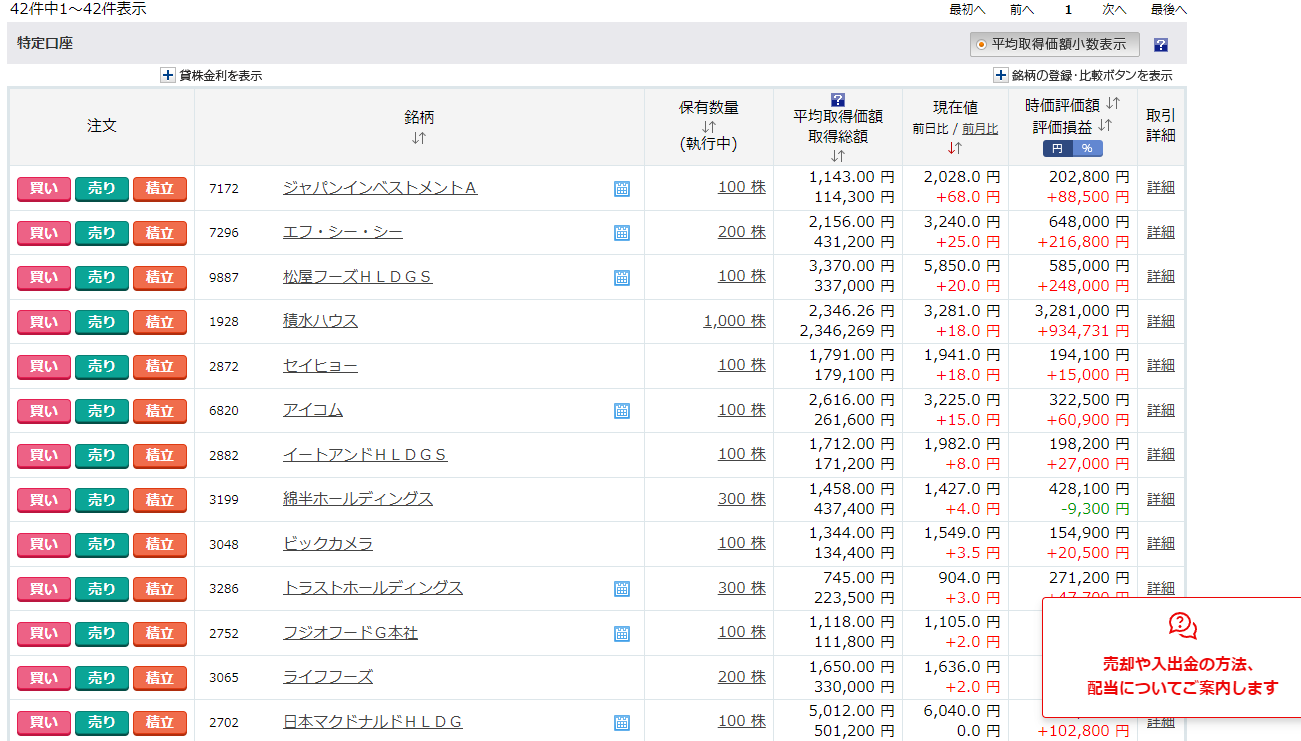Sort by 時価評価額 arrows
The height and width of the screenshot is (741, 1301).
[1113, 104]
